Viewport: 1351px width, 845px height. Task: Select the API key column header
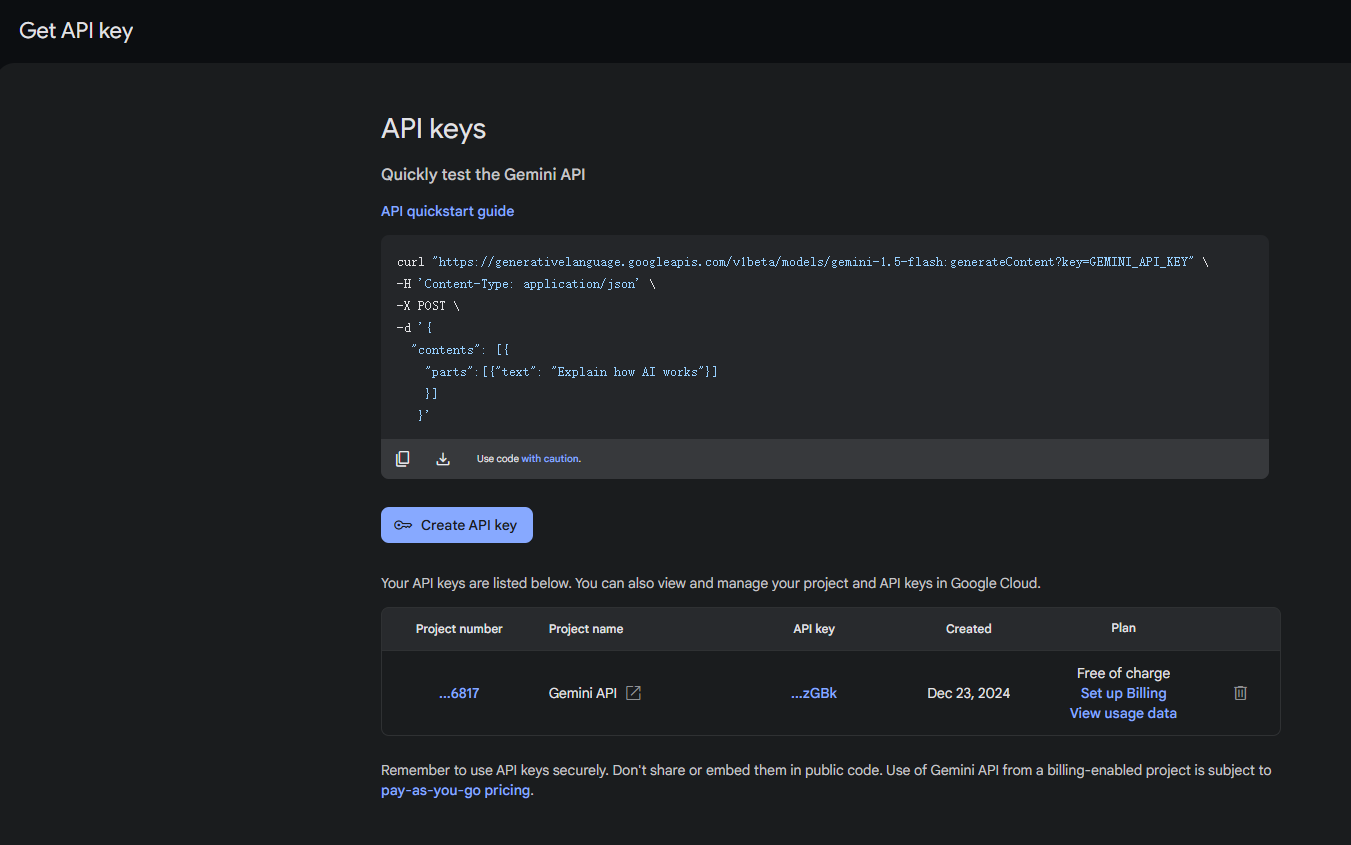point(813,629)
